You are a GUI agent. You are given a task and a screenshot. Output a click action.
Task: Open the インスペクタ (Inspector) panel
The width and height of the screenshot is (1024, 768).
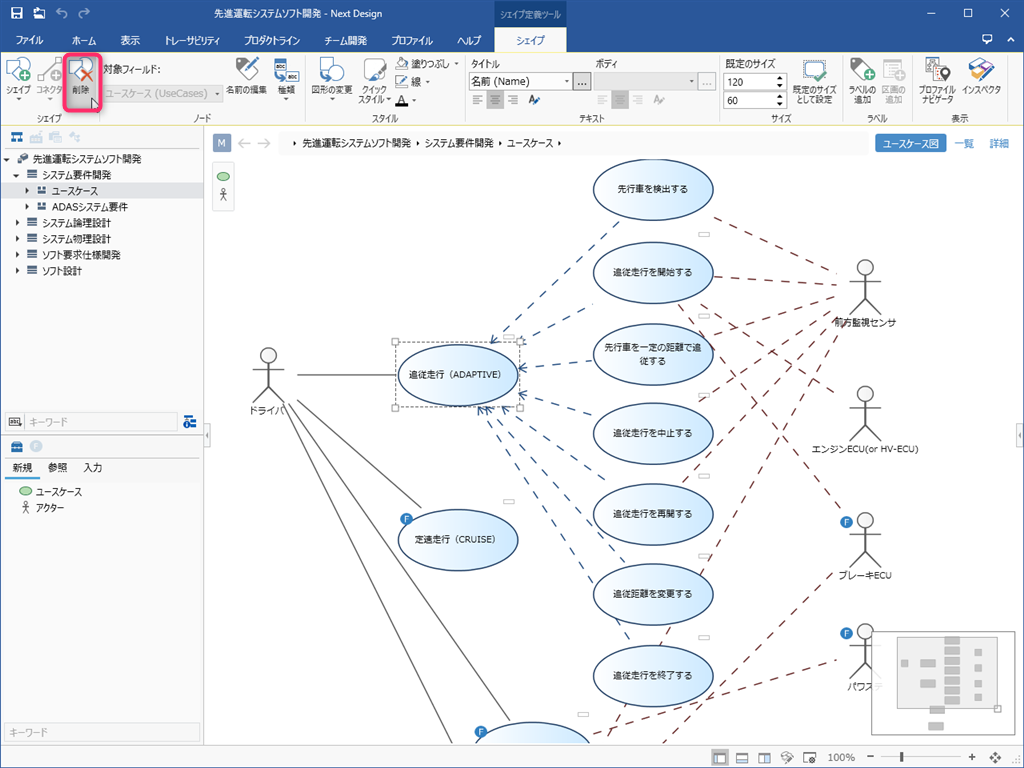click(981, 79)
